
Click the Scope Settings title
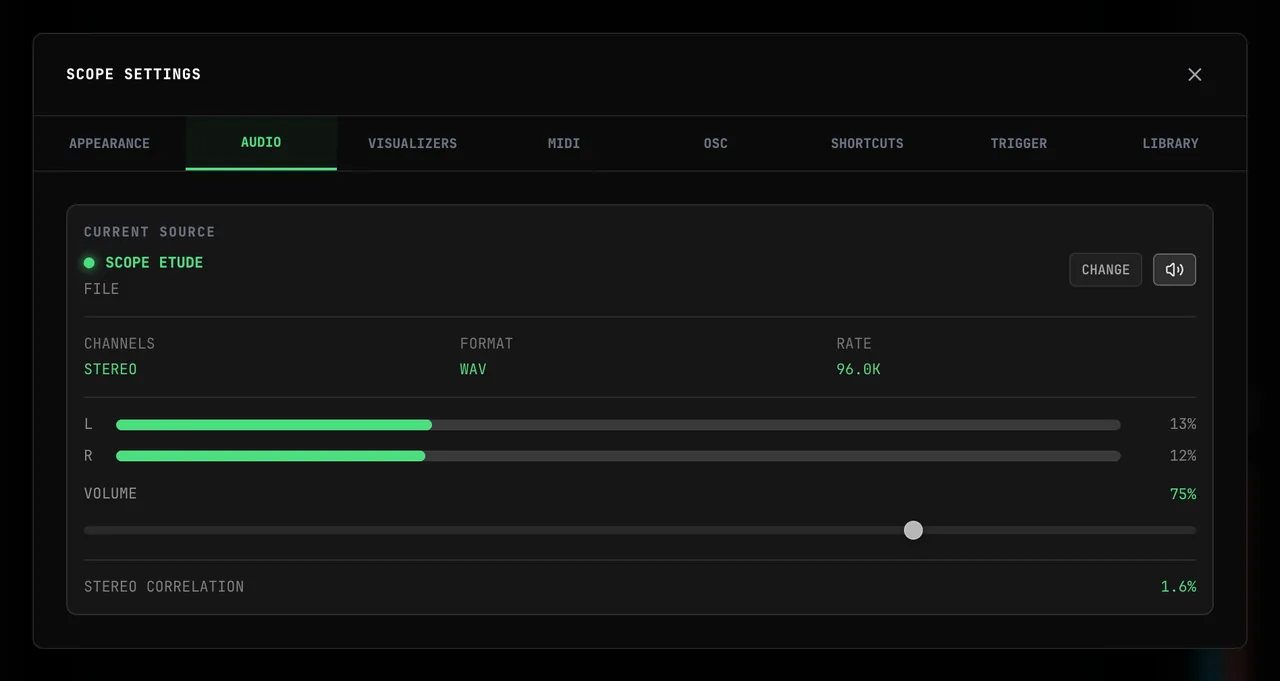(x=133, y=74)
